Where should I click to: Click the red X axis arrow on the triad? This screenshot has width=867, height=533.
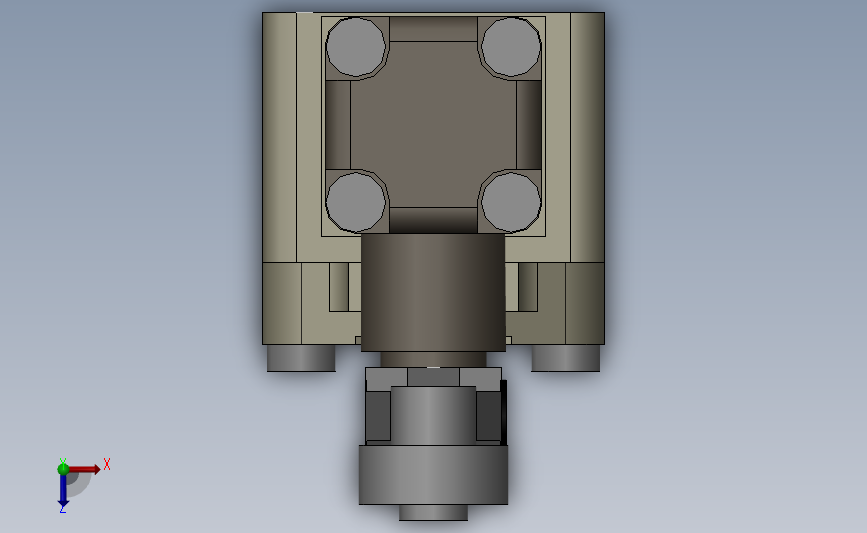(84, 469)
